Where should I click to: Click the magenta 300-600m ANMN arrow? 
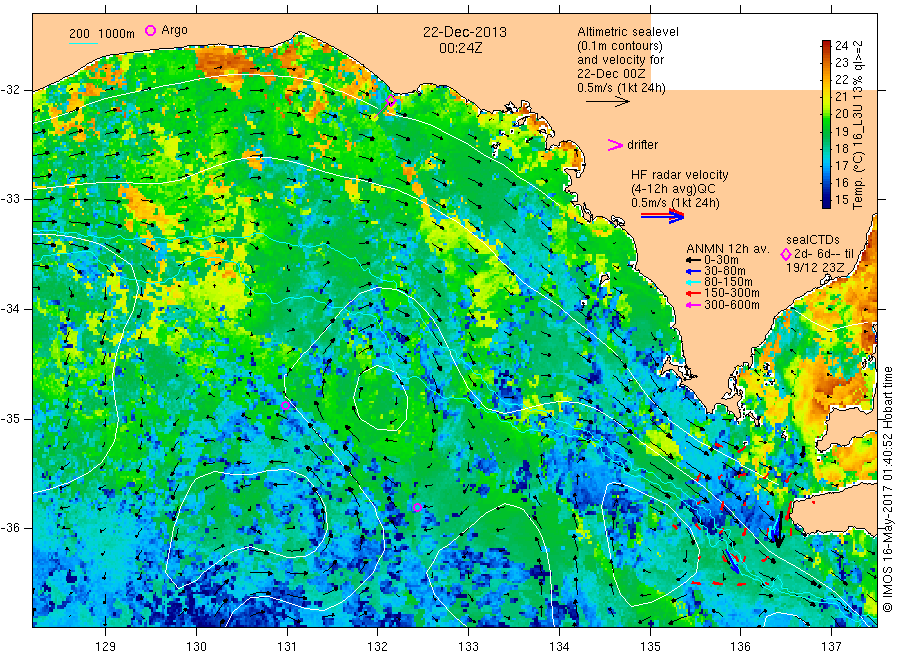point(693,305)
